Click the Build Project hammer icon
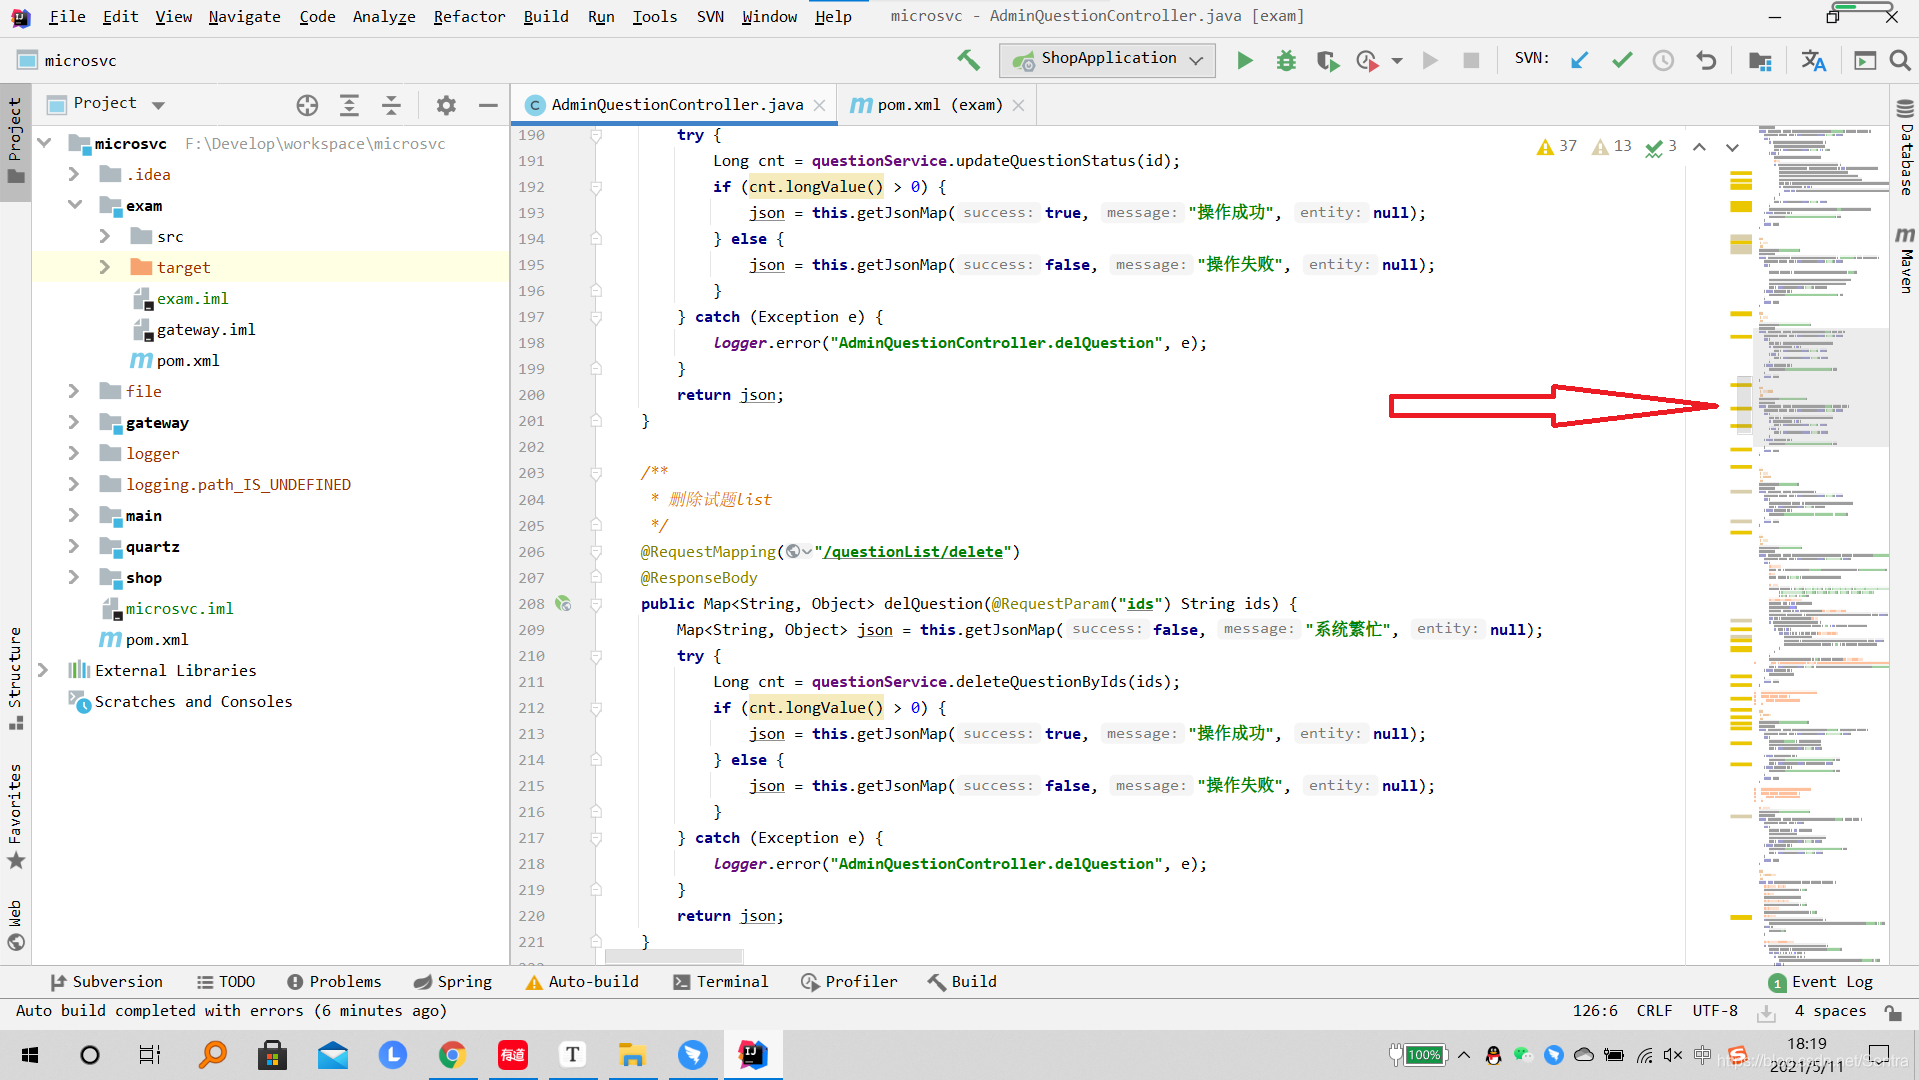This screenshot has width=1919, height=1080. (968, 60)
